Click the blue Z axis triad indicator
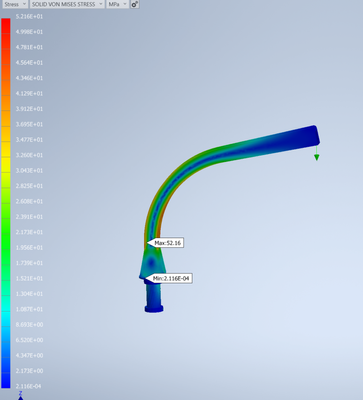This screenshot has height=400, width=363. tap(21, 396)
